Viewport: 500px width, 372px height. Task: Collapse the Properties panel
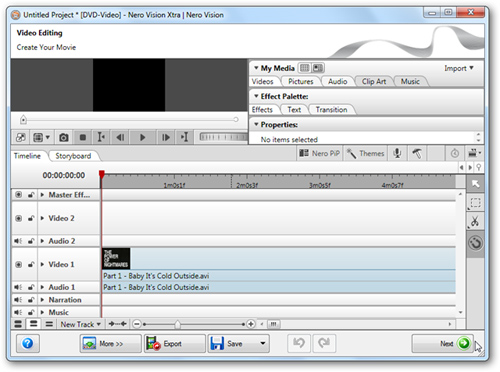tap(256, 125)
